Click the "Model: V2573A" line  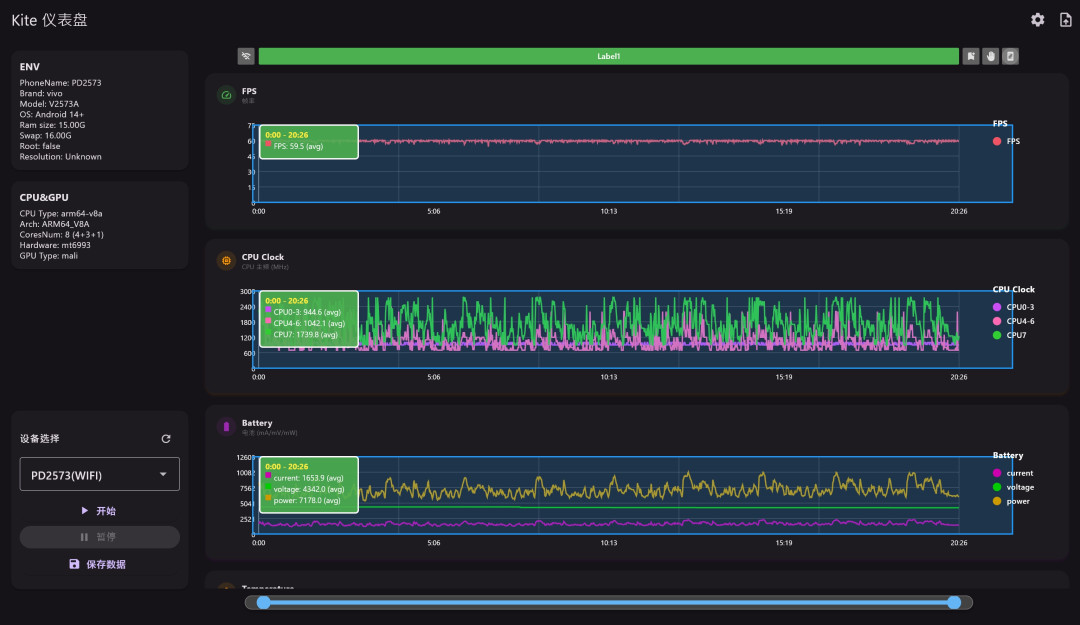tap(49, 104)
